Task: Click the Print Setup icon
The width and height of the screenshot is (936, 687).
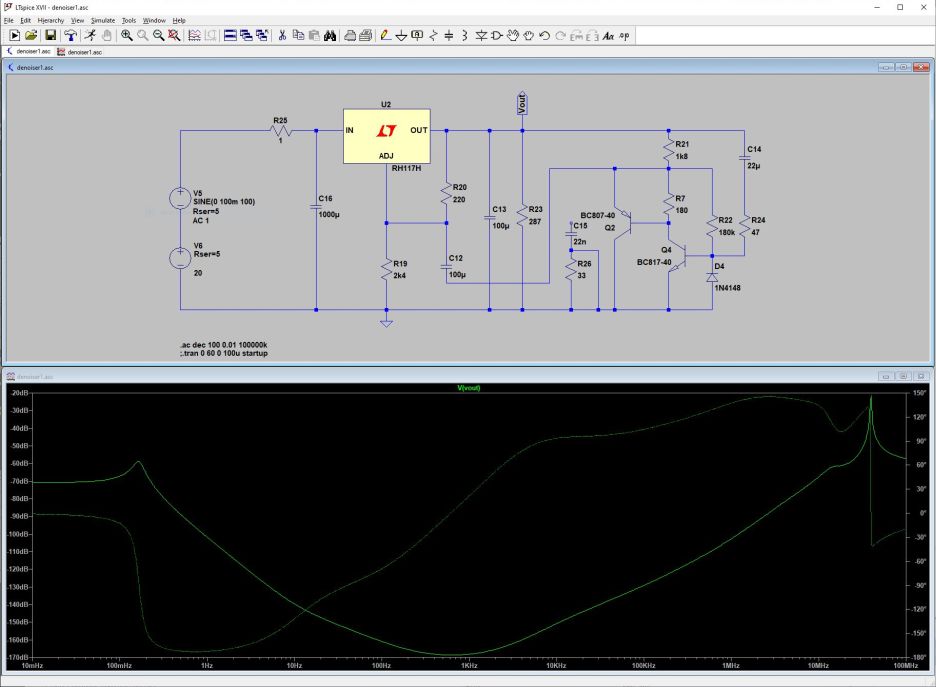Action: pyautogui.click(x=366, y=36)
